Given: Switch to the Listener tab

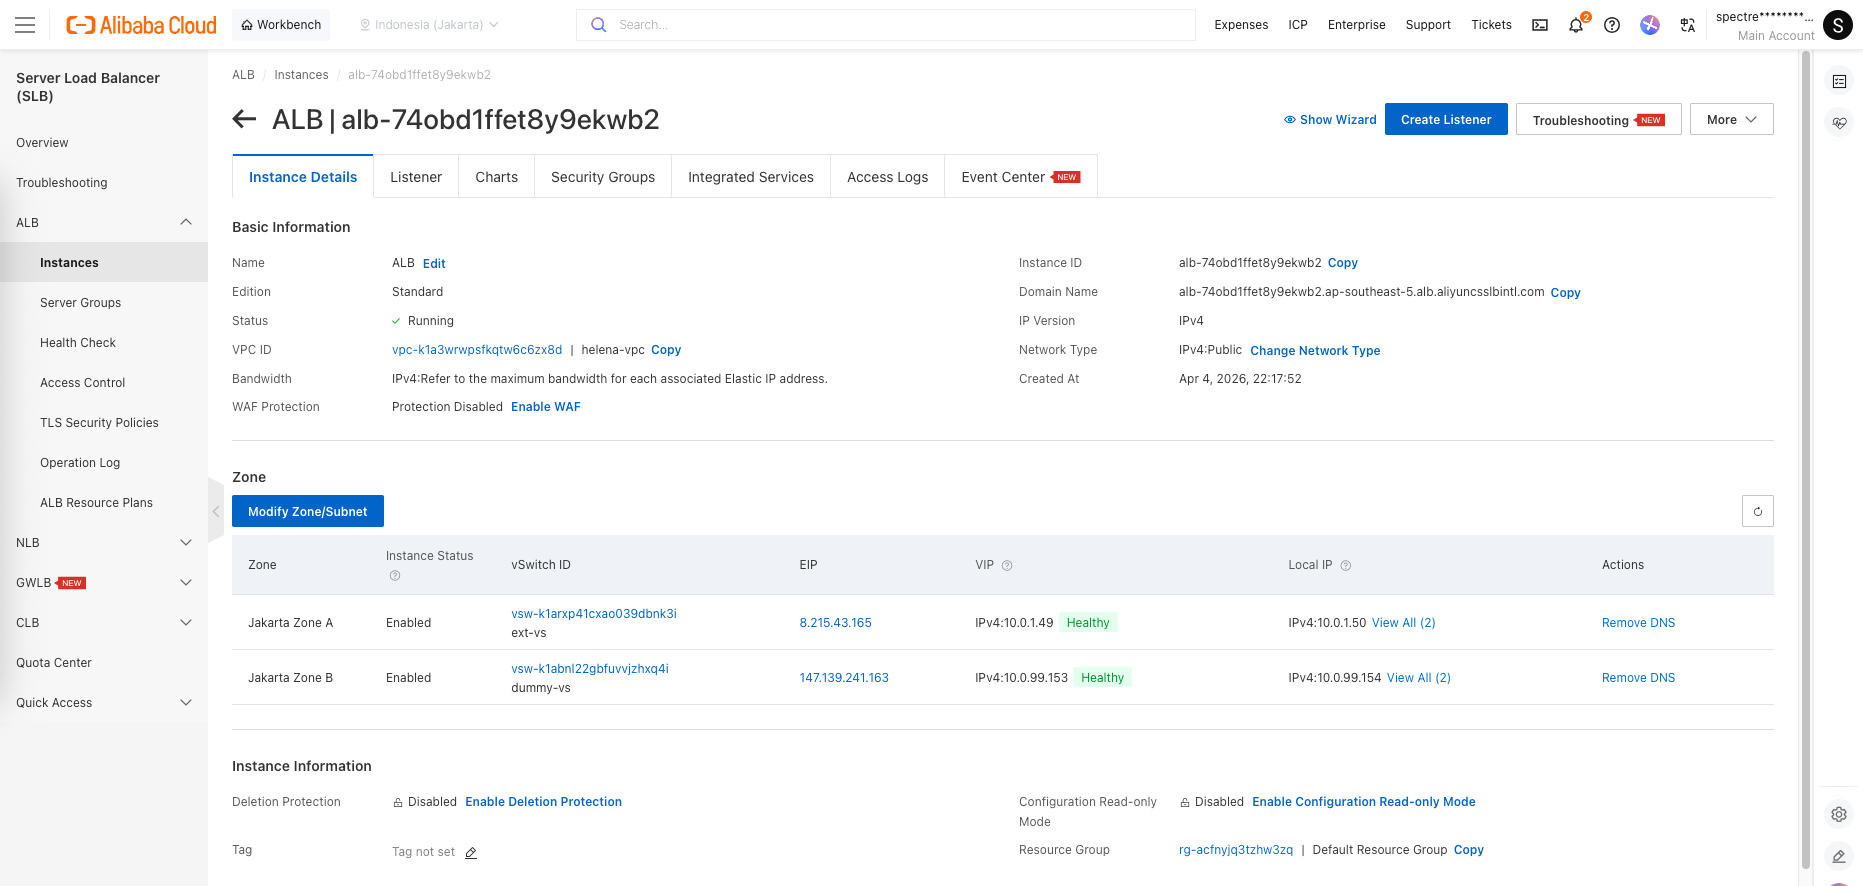Looking at the screenshot, I should [416, 177].
